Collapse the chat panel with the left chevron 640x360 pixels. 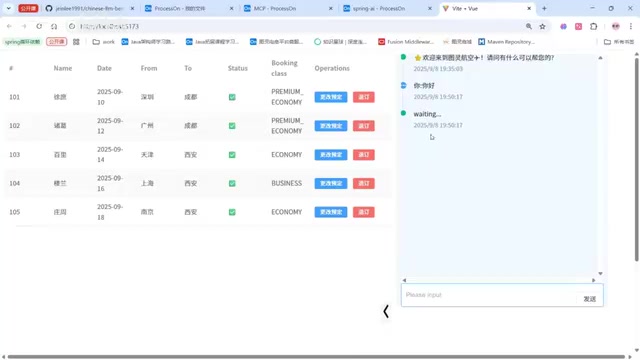pos(386,311)
